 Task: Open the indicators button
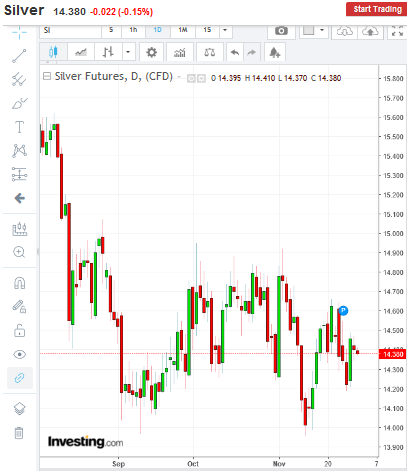click(180, 52)
